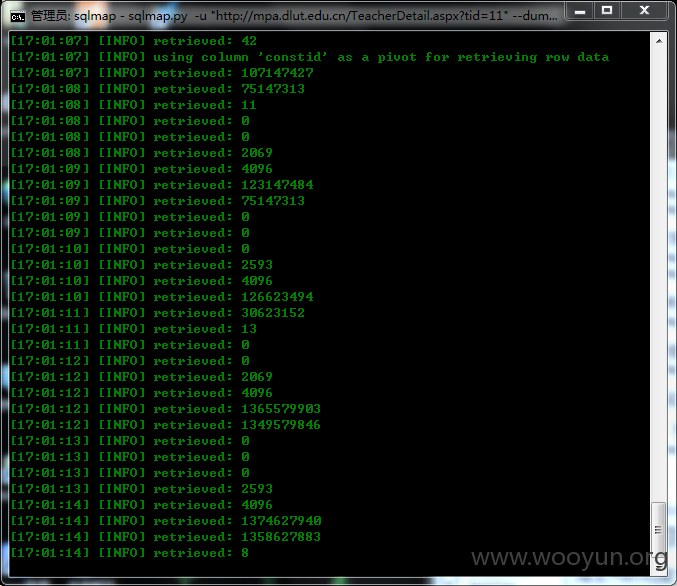Minimize the sqlmap console window
Viewport: 677px width, 586px height.
pos(580,11)
